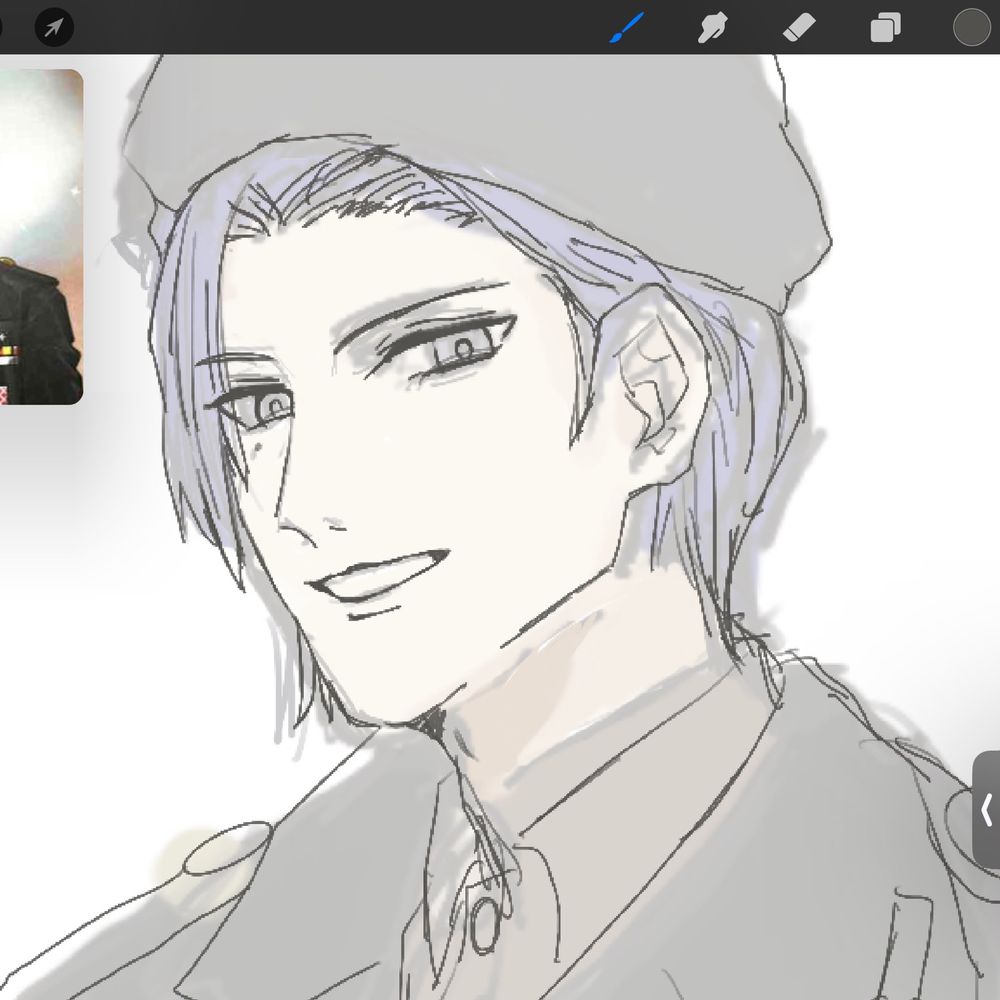This screenshot has width=1000, height=1000.
Task: Open the Layers panel
Action: click(x=885, y=28)
